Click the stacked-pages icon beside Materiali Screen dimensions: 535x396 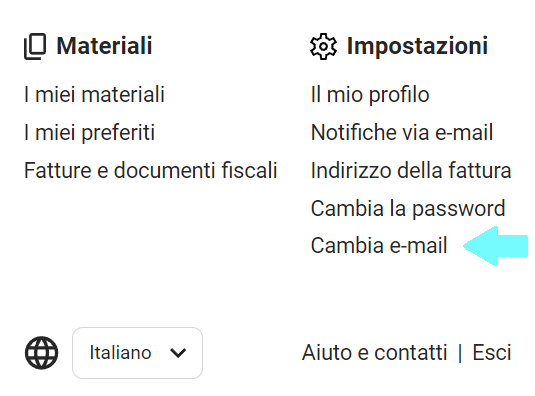coord(35,46)
